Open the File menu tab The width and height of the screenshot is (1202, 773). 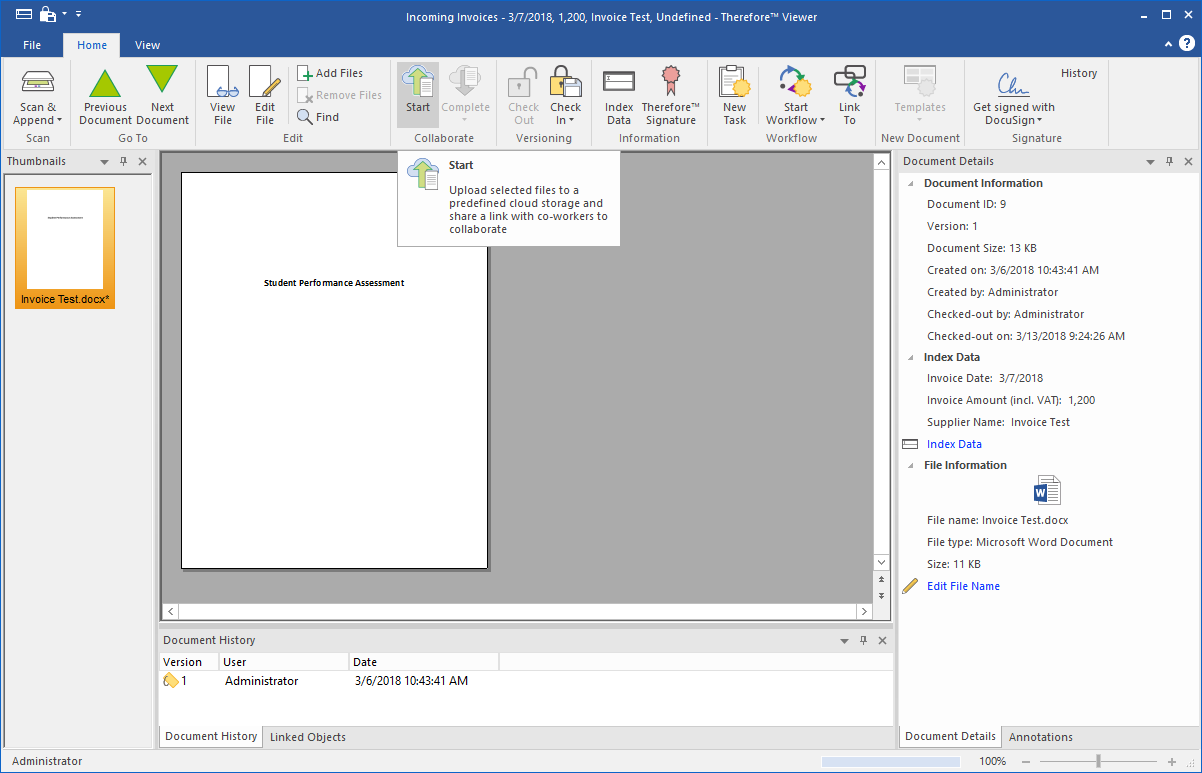click(x=32, y=45)
